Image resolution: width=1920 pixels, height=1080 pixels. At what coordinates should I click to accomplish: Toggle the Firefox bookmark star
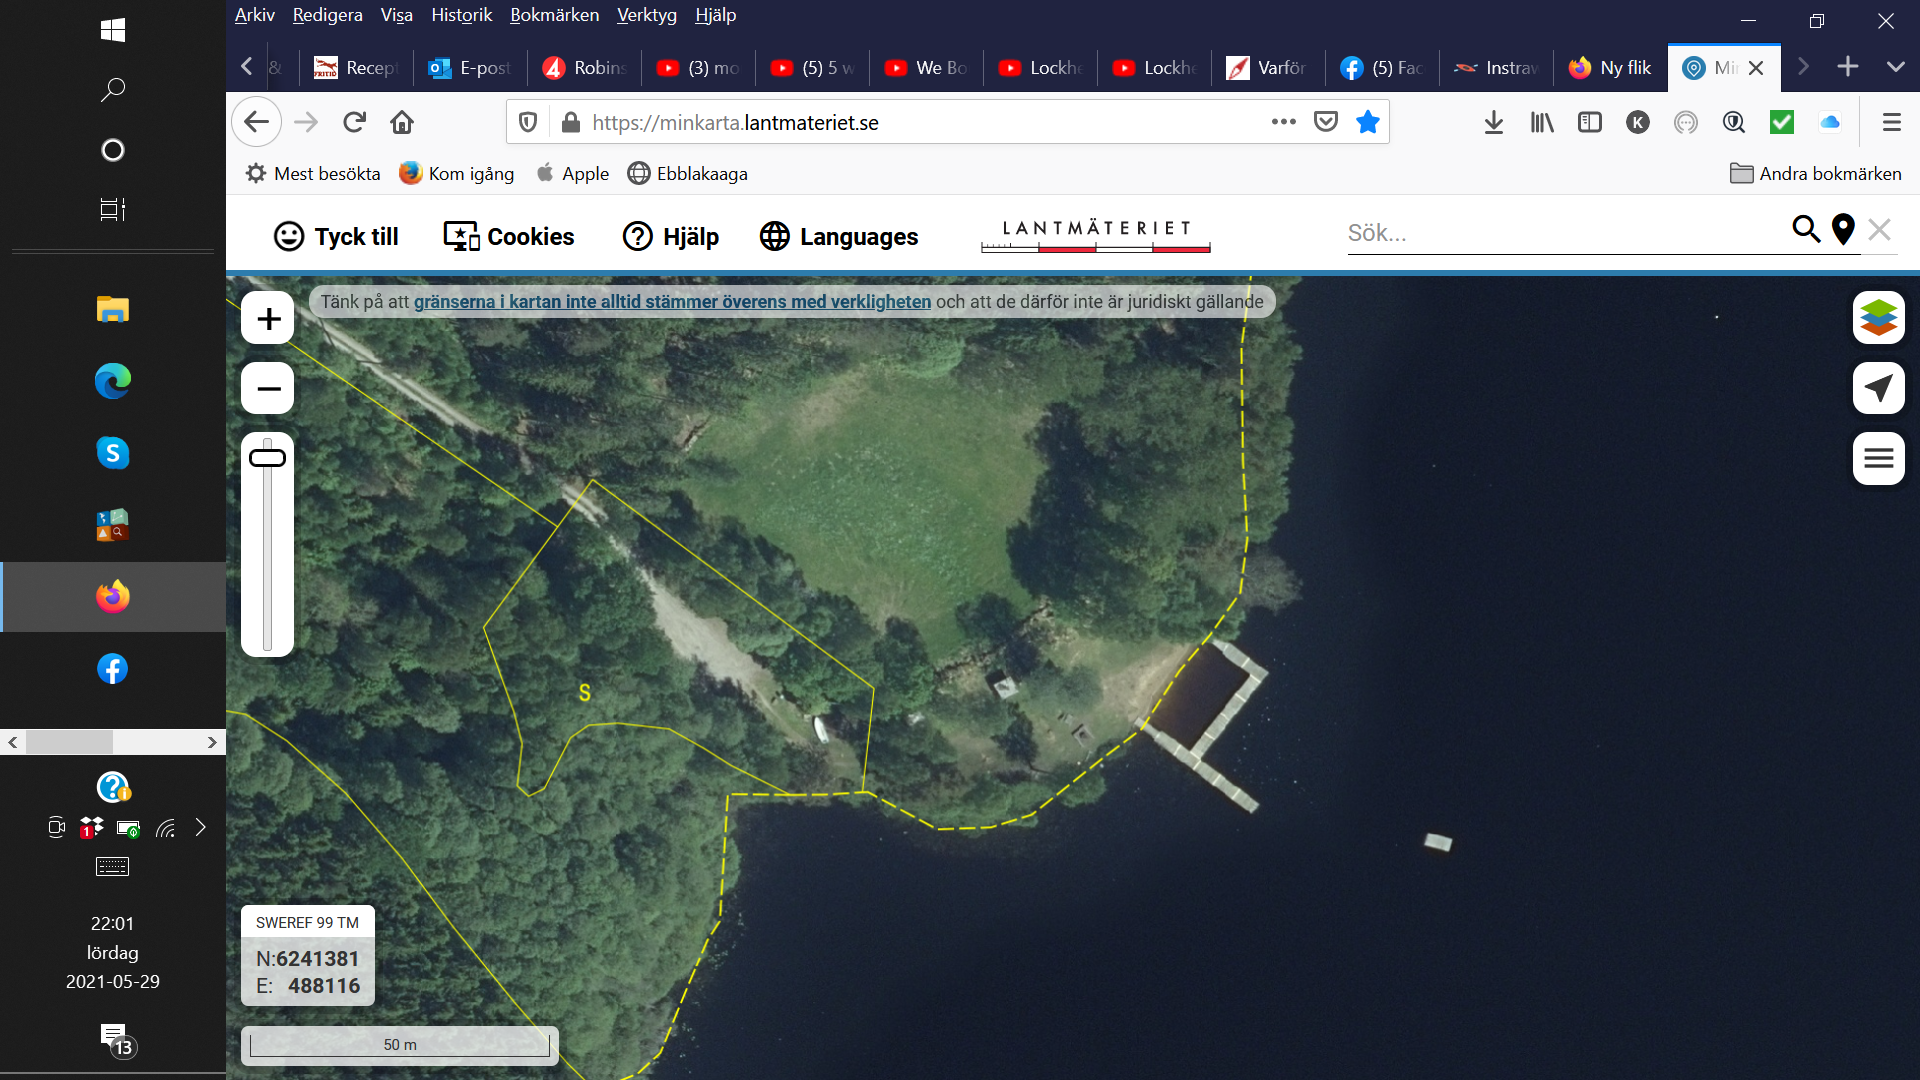click(1367, 122)
